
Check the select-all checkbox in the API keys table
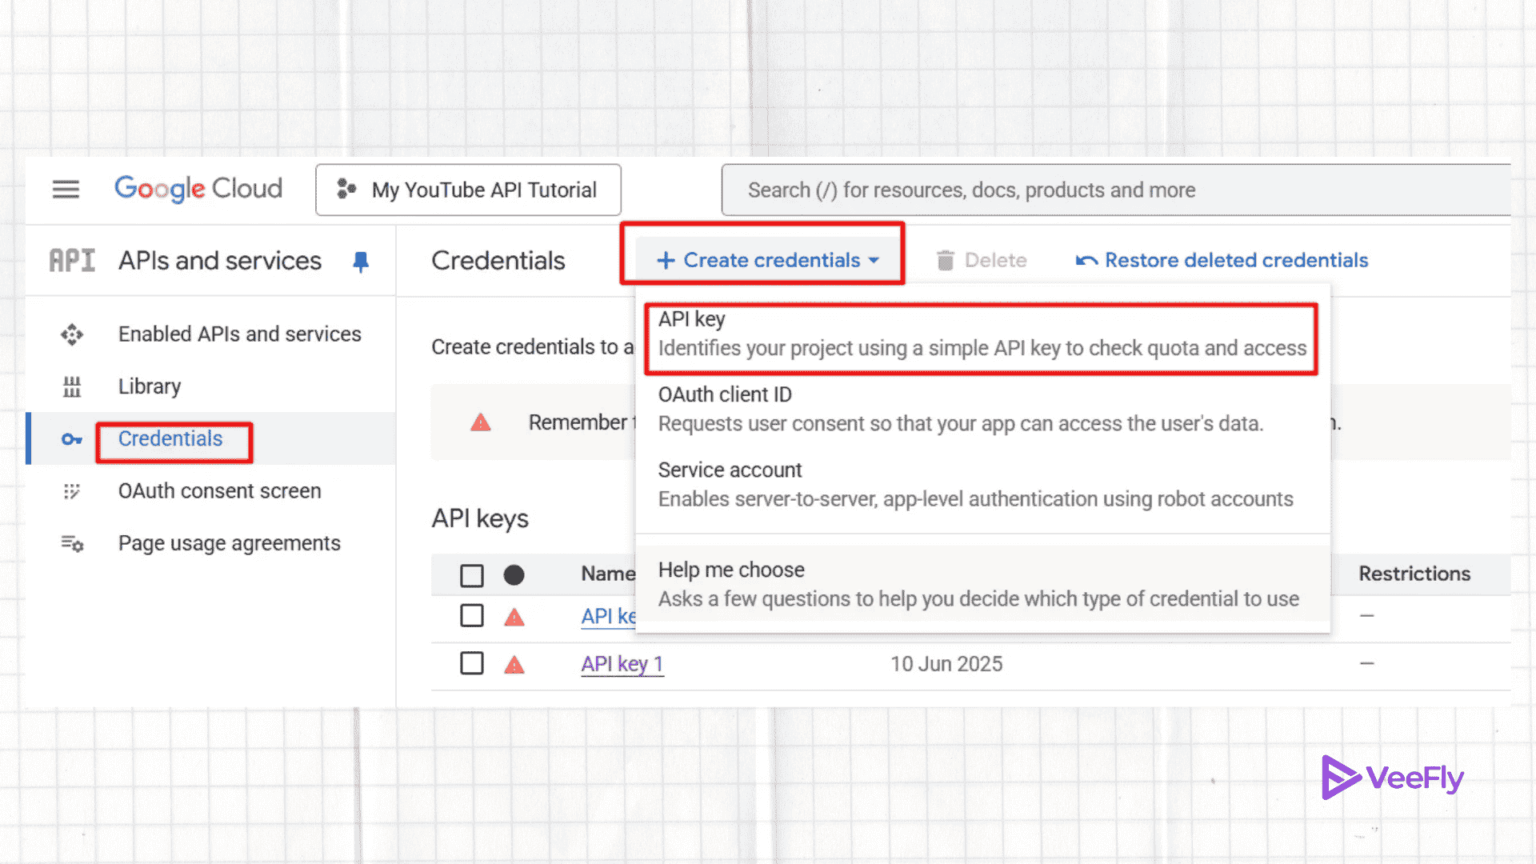pos(471,575)
